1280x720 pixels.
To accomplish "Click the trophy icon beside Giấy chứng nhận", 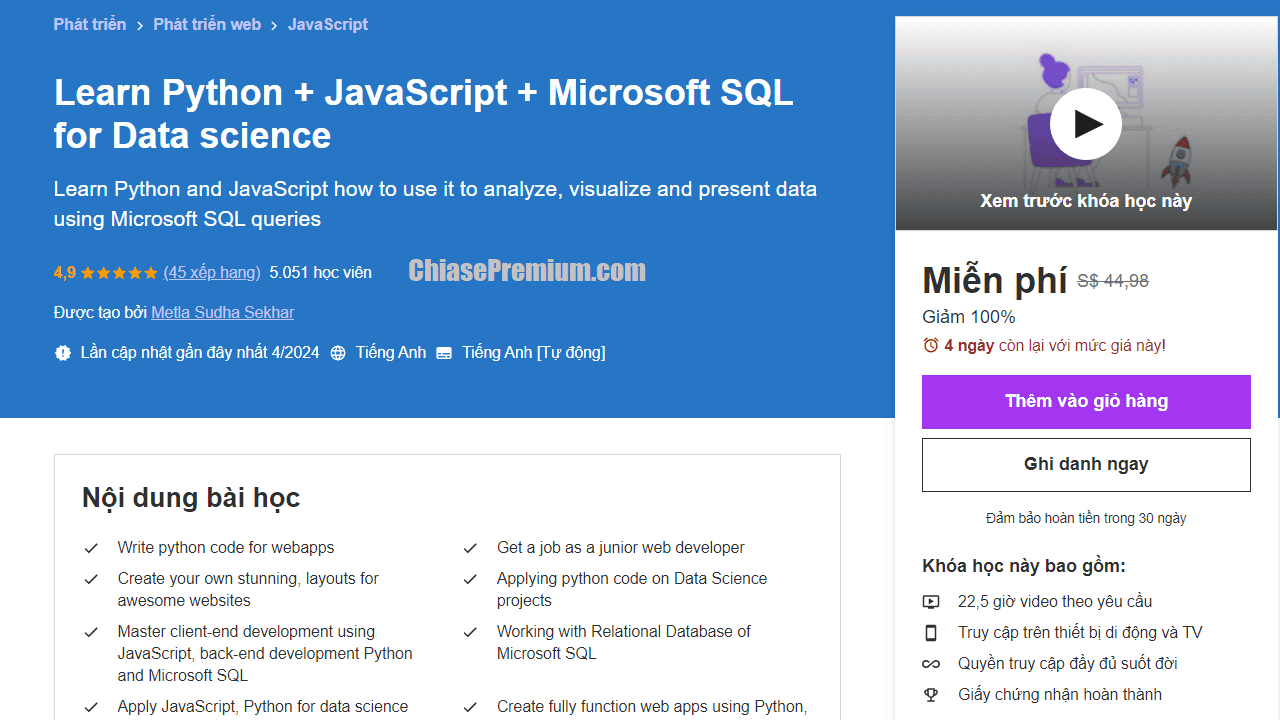I will (x=931, y=695).
